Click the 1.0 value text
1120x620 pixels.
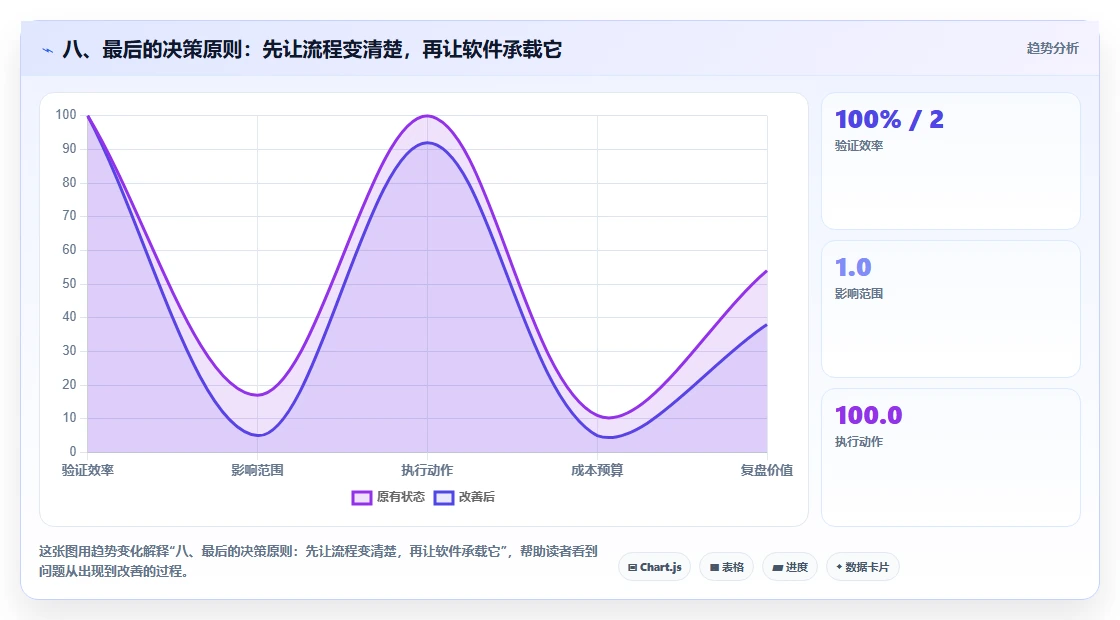pyautogui.click(x=853, y=267)
